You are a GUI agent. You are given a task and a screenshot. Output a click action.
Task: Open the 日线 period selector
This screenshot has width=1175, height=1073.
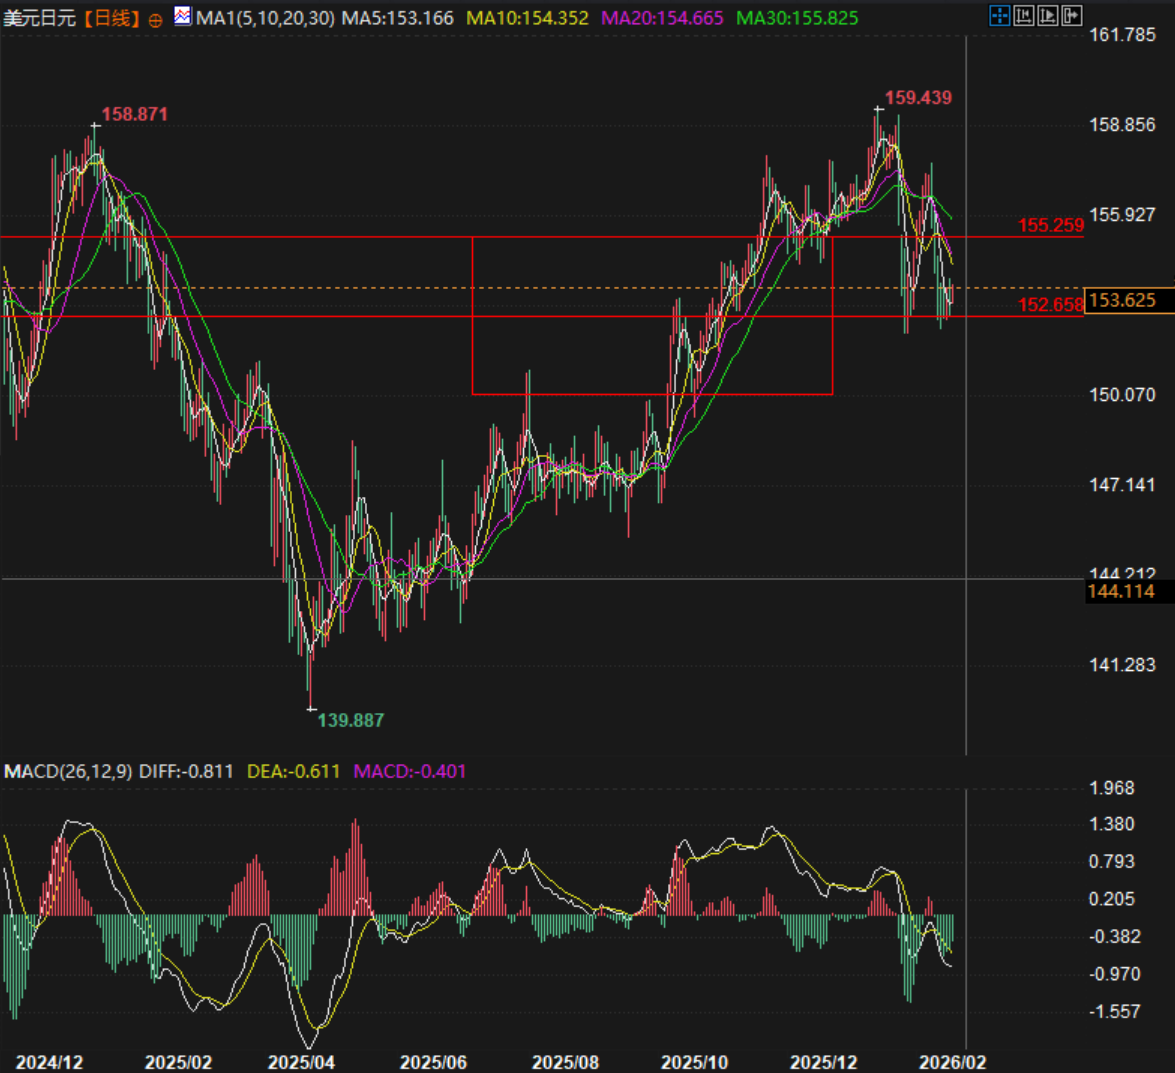[x=111, y=18]
